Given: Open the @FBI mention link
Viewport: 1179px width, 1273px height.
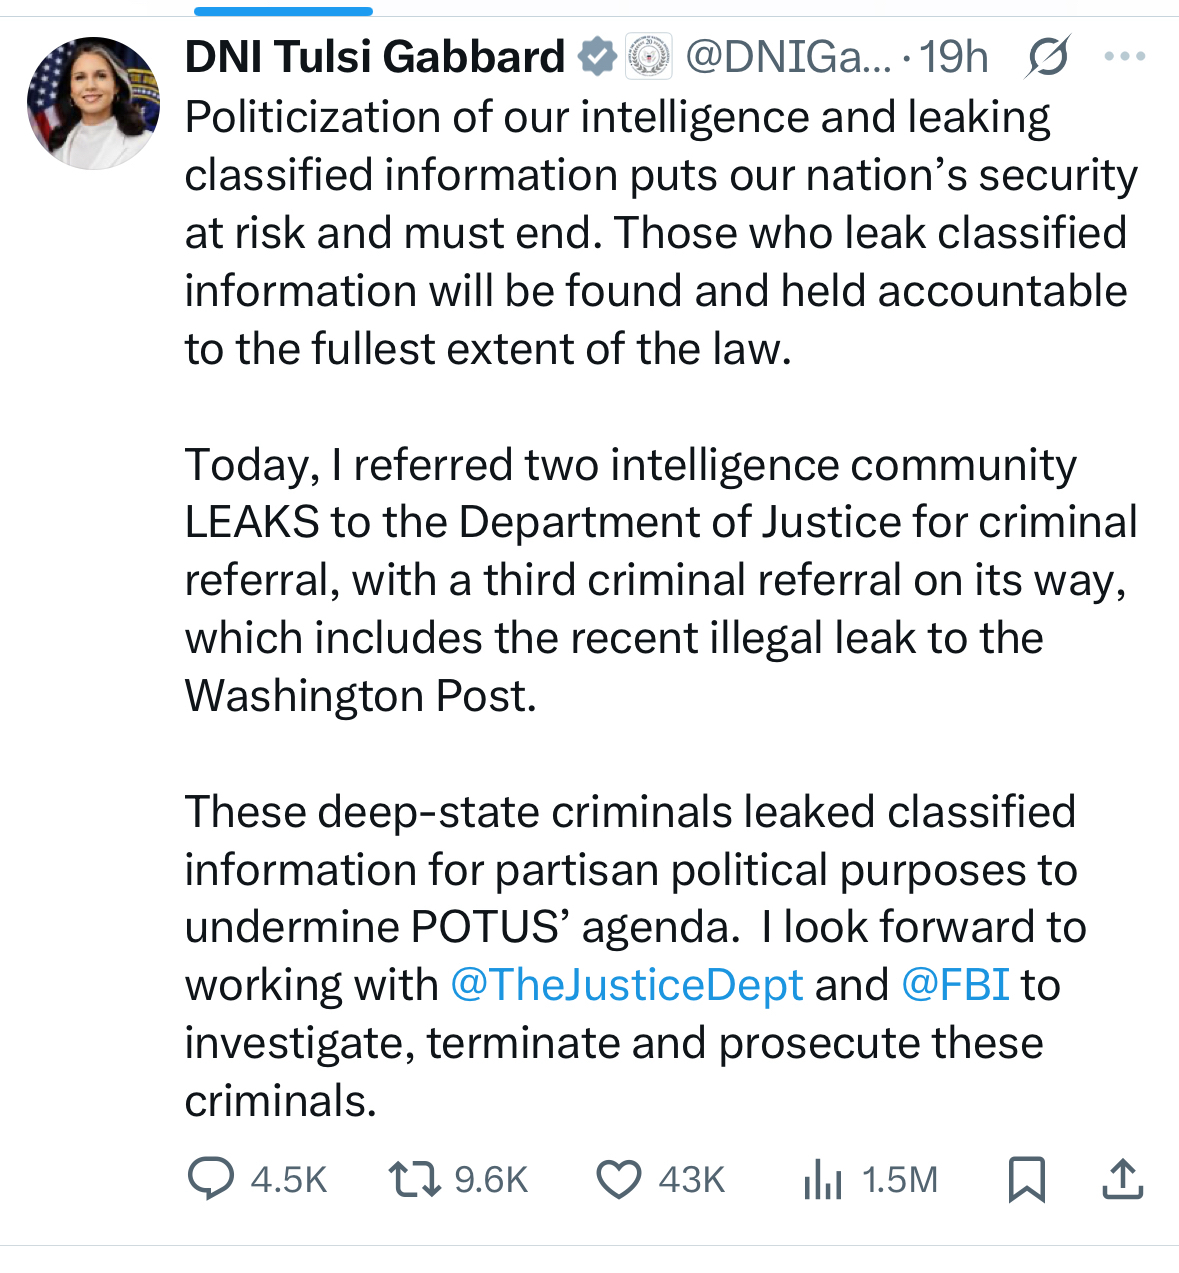Looking at the screenshot, I should (955, 985).
